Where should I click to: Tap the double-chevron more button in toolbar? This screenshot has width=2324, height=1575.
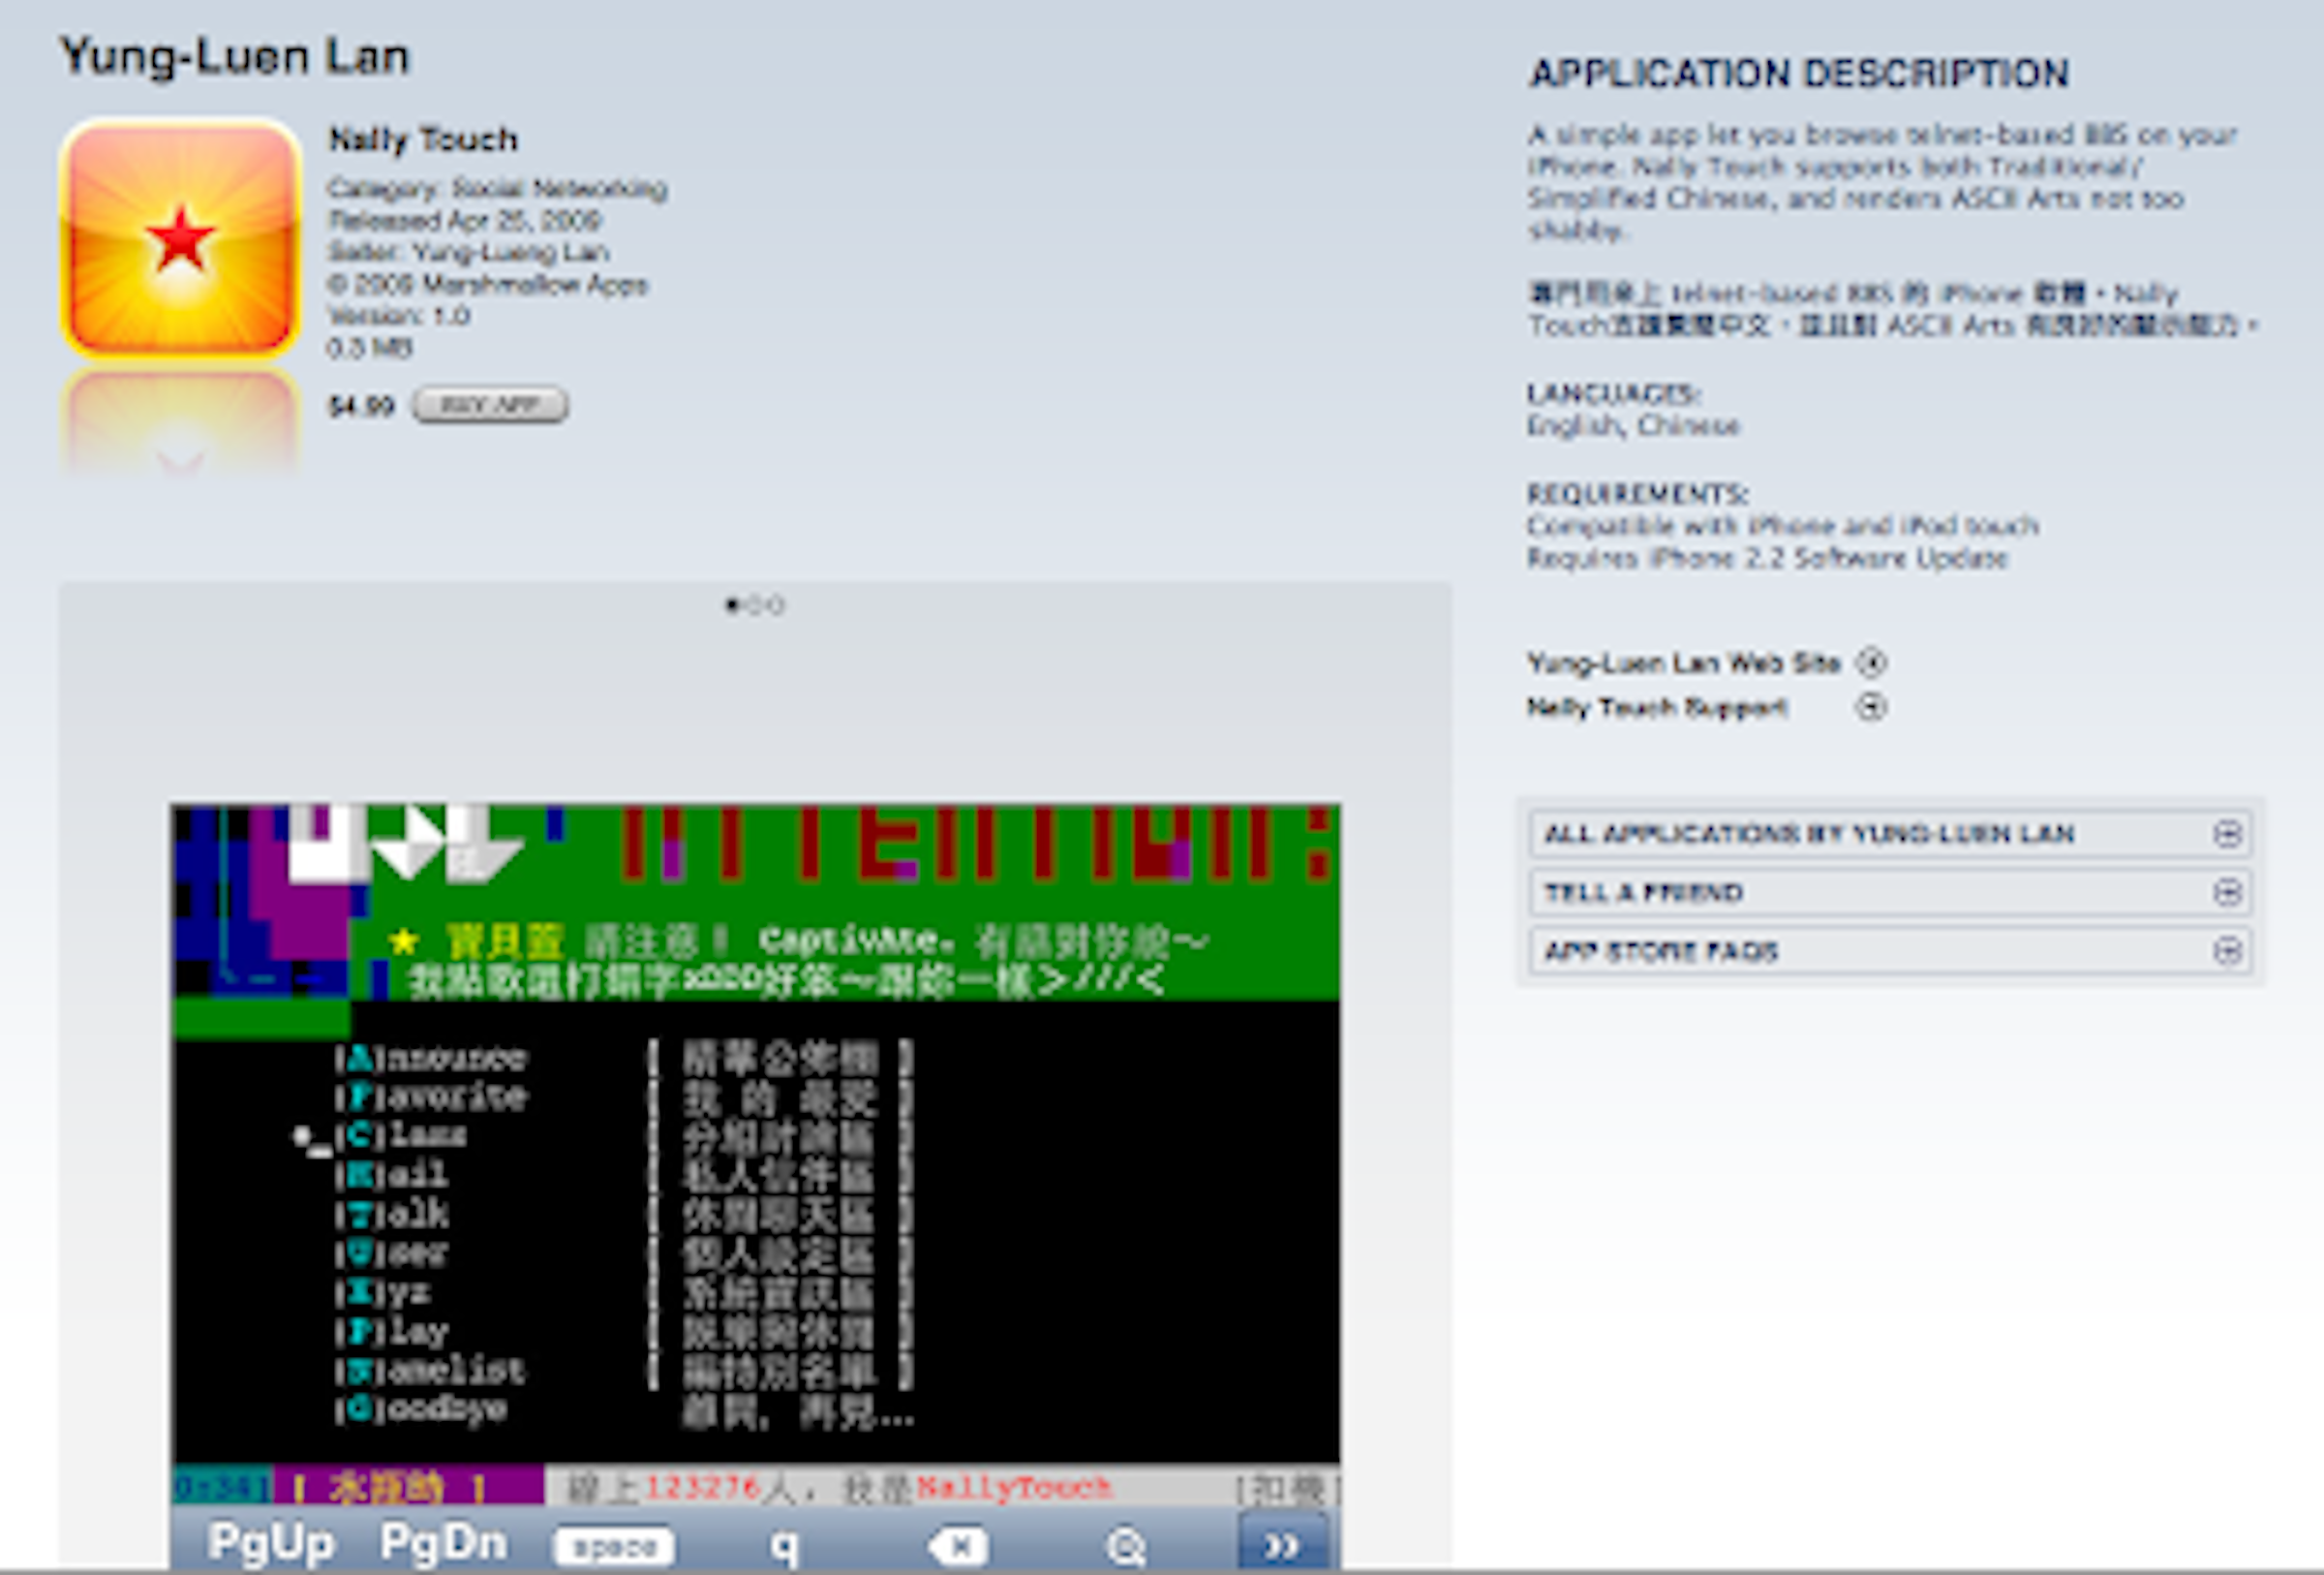coord(1283,1543)
